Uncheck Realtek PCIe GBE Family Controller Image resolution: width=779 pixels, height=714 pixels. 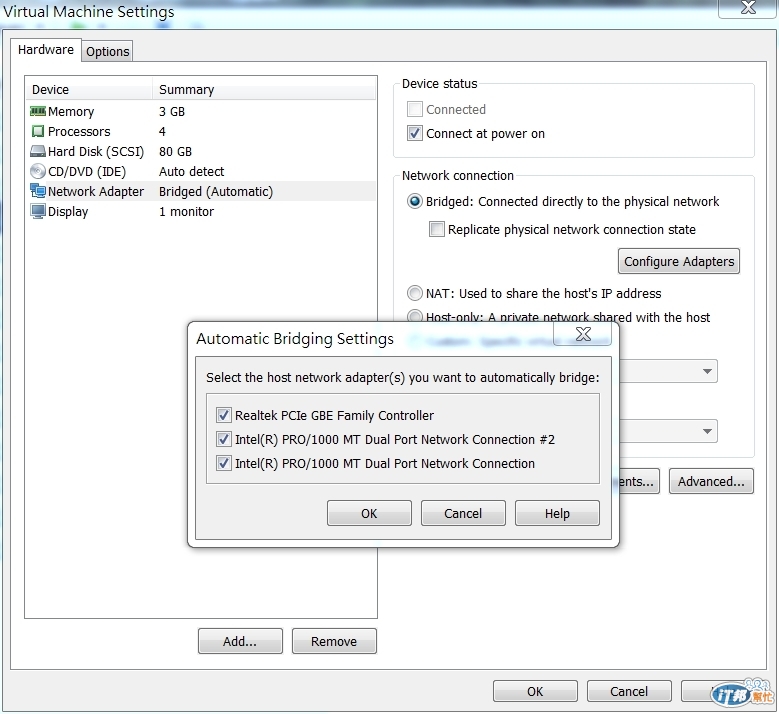click(224, 415)
